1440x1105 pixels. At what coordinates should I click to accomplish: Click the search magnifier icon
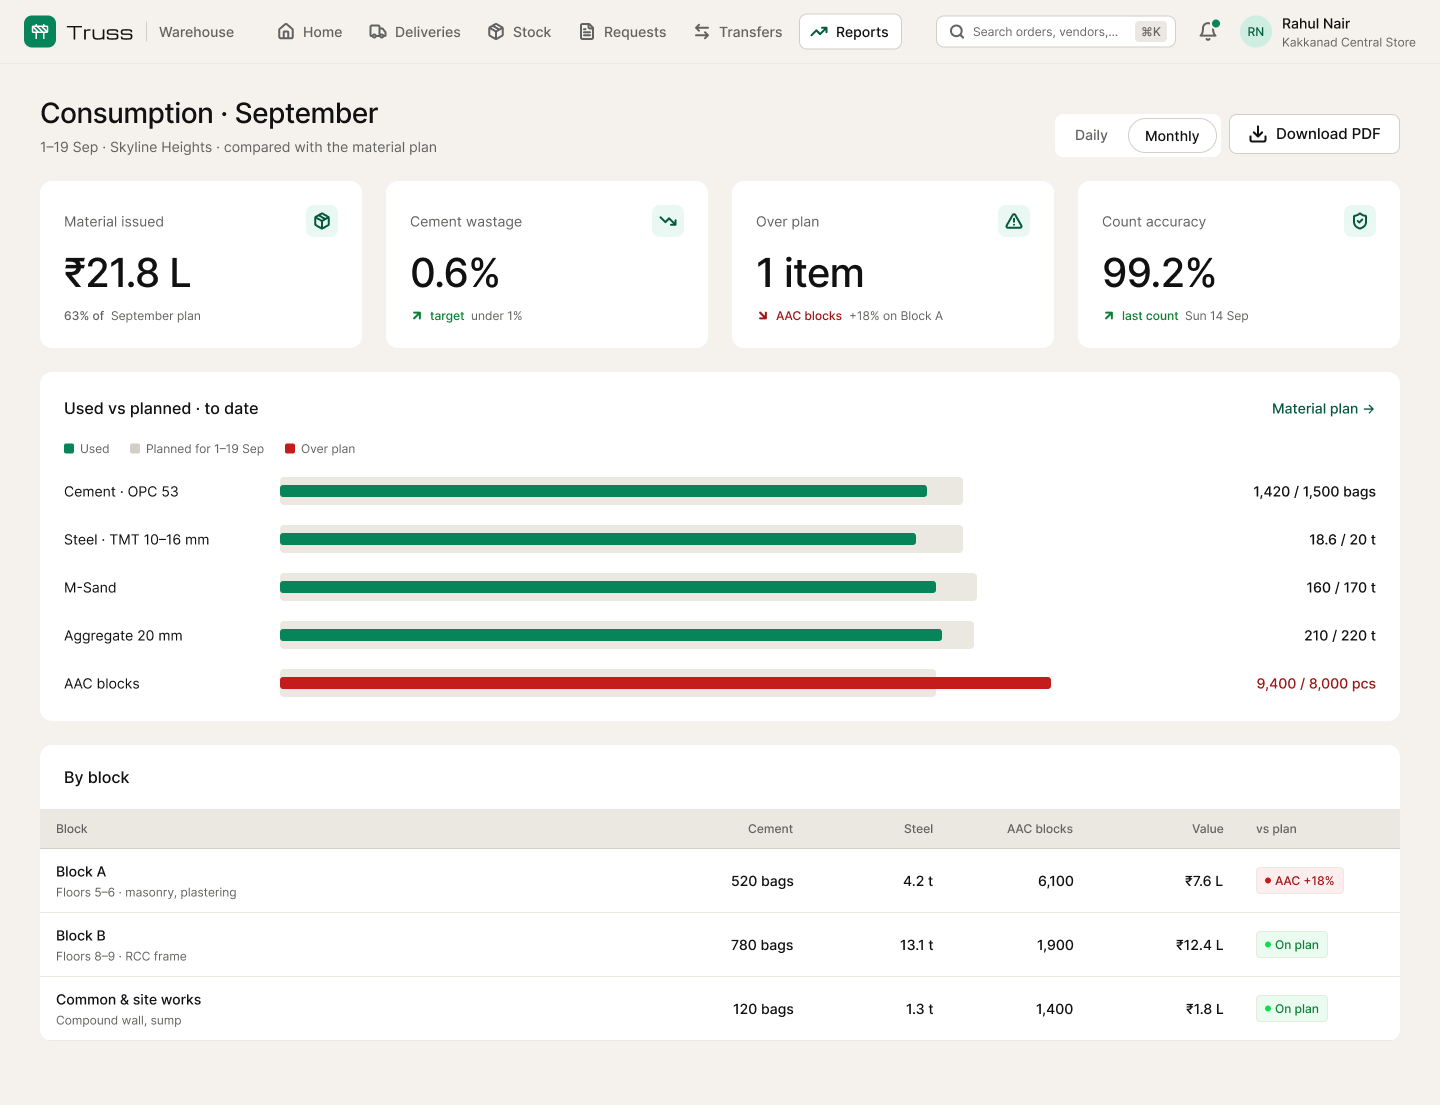pyautogui.click(x=957, y=32)
